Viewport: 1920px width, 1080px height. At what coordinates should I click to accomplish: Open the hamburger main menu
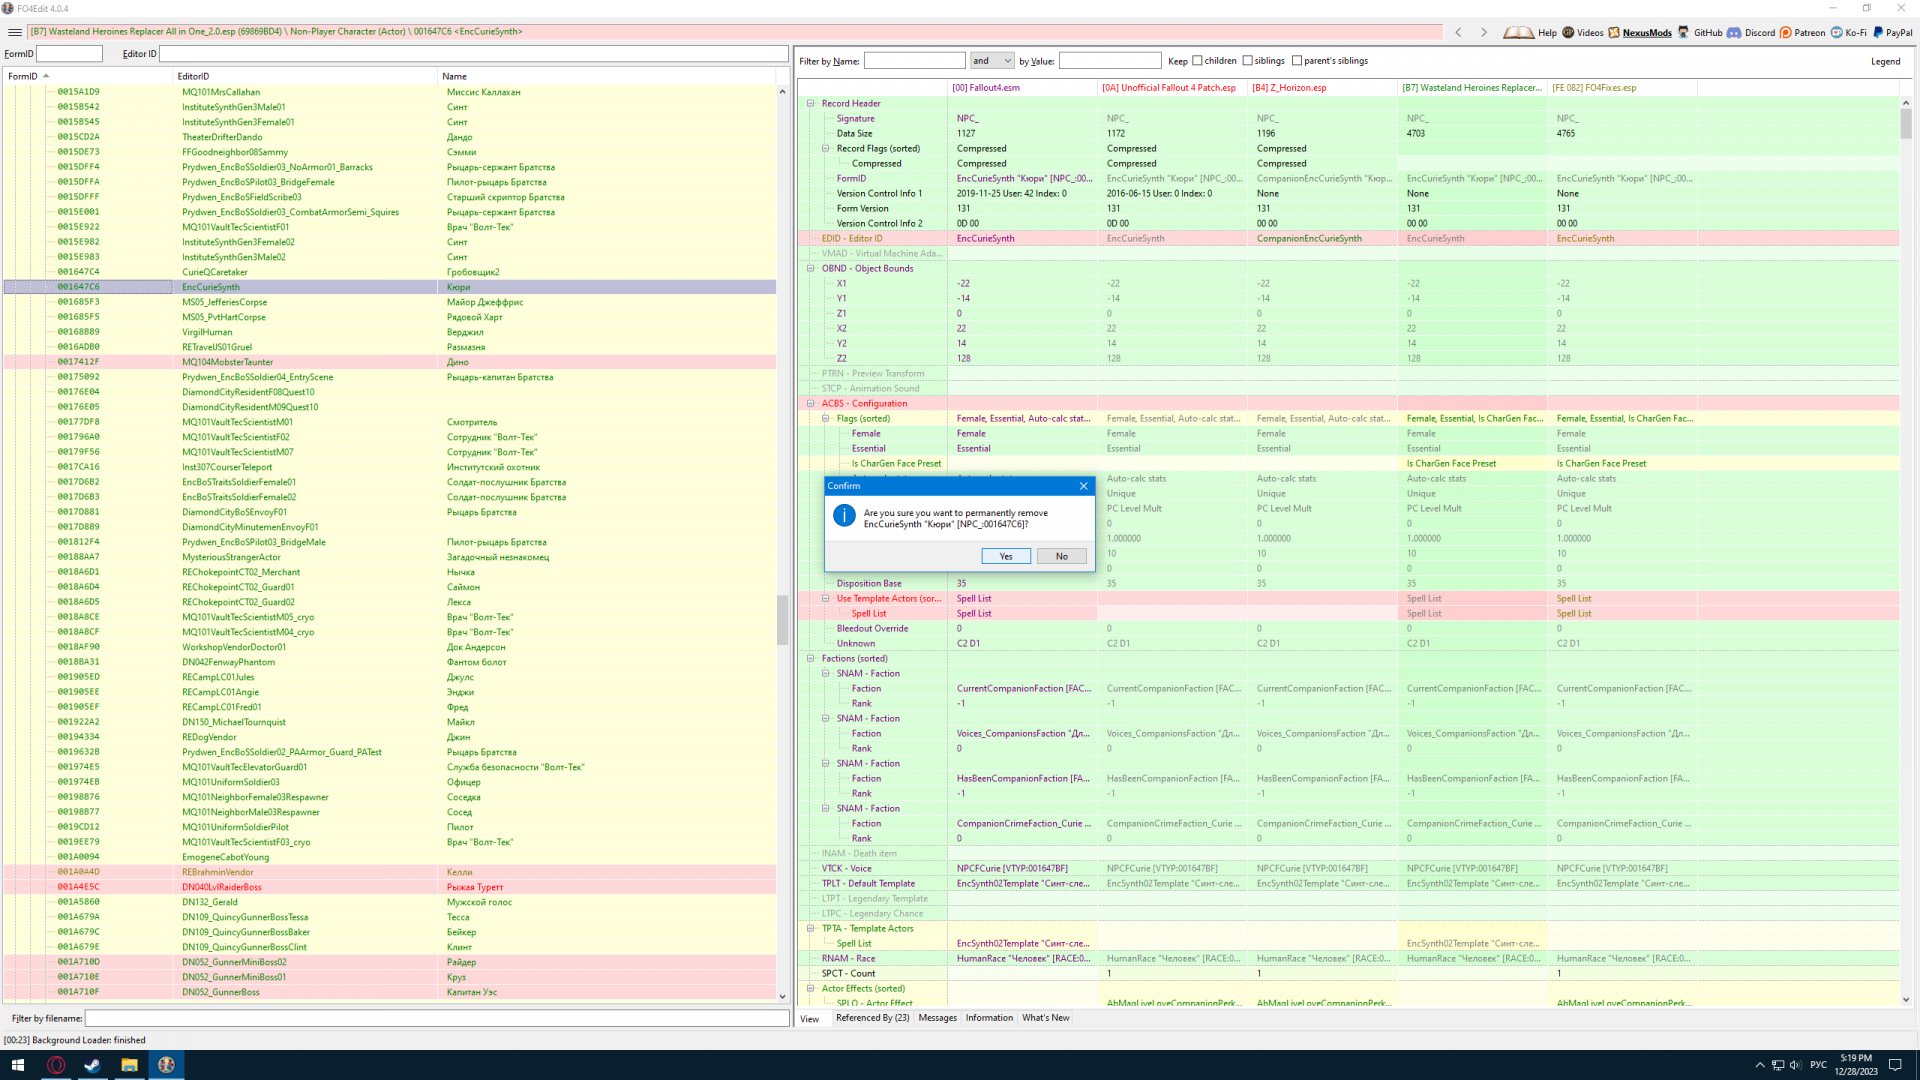[15, 32]
